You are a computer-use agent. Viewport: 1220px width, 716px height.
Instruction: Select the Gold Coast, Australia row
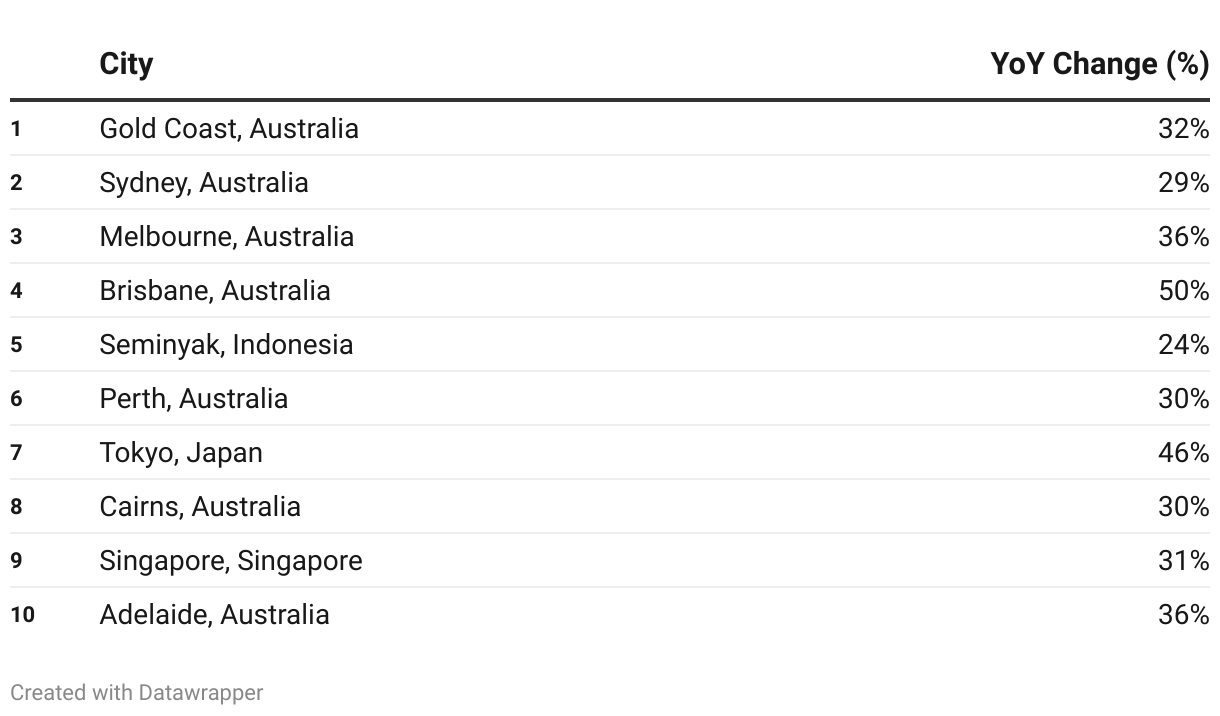(610, 128)
